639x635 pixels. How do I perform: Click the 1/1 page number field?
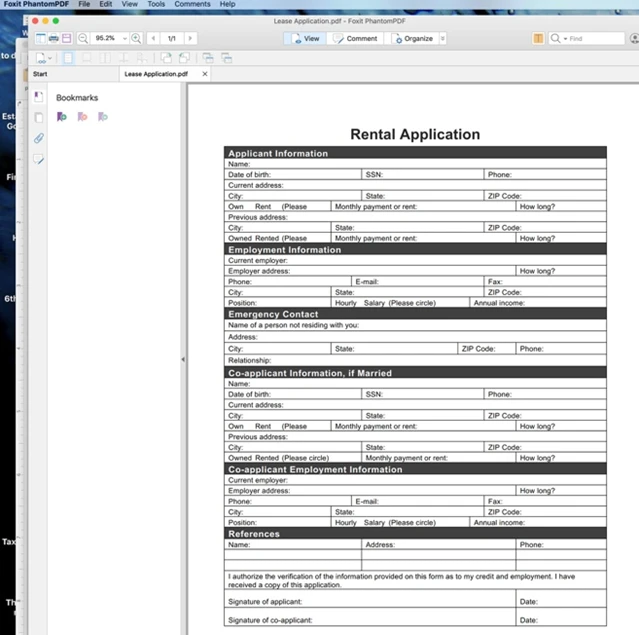click(172, 38)
